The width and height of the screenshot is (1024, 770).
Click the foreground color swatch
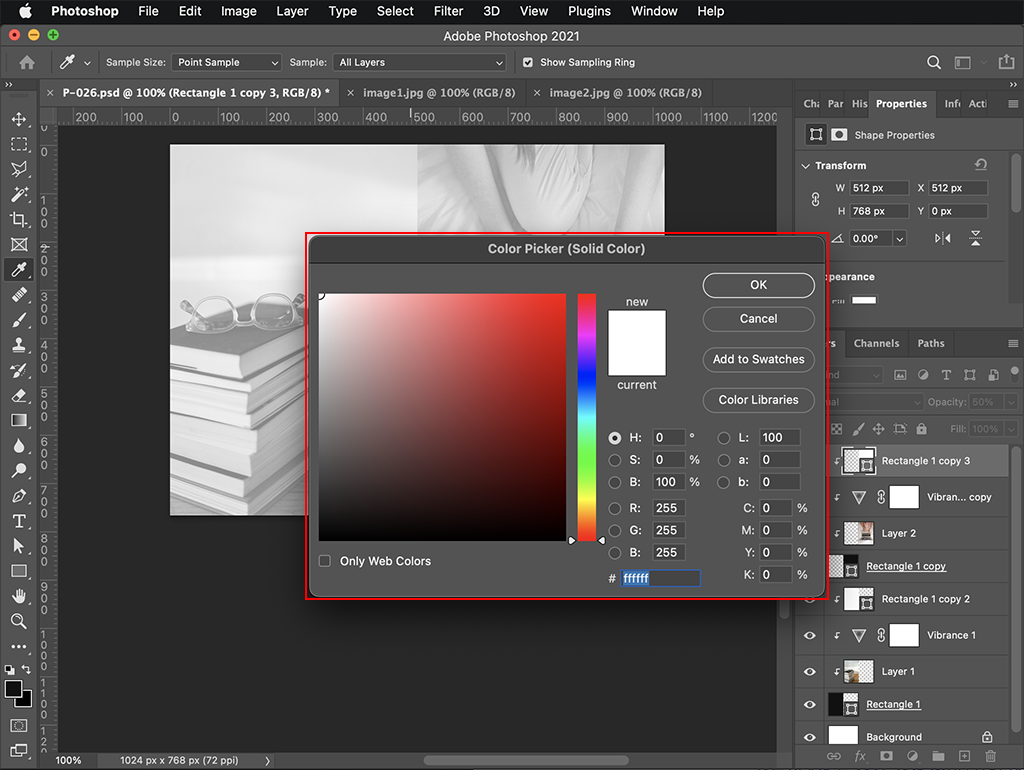tap(13, 690)
